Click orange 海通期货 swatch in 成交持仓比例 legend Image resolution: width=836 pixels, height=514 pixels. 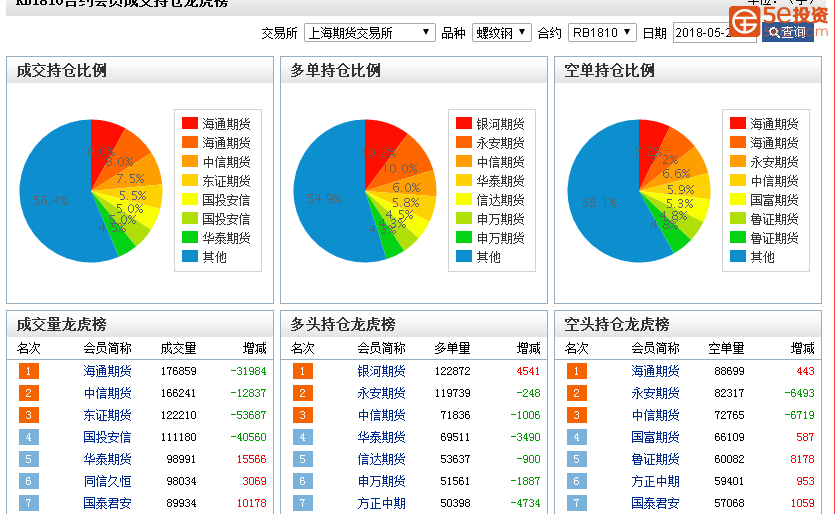coord(190,142)
